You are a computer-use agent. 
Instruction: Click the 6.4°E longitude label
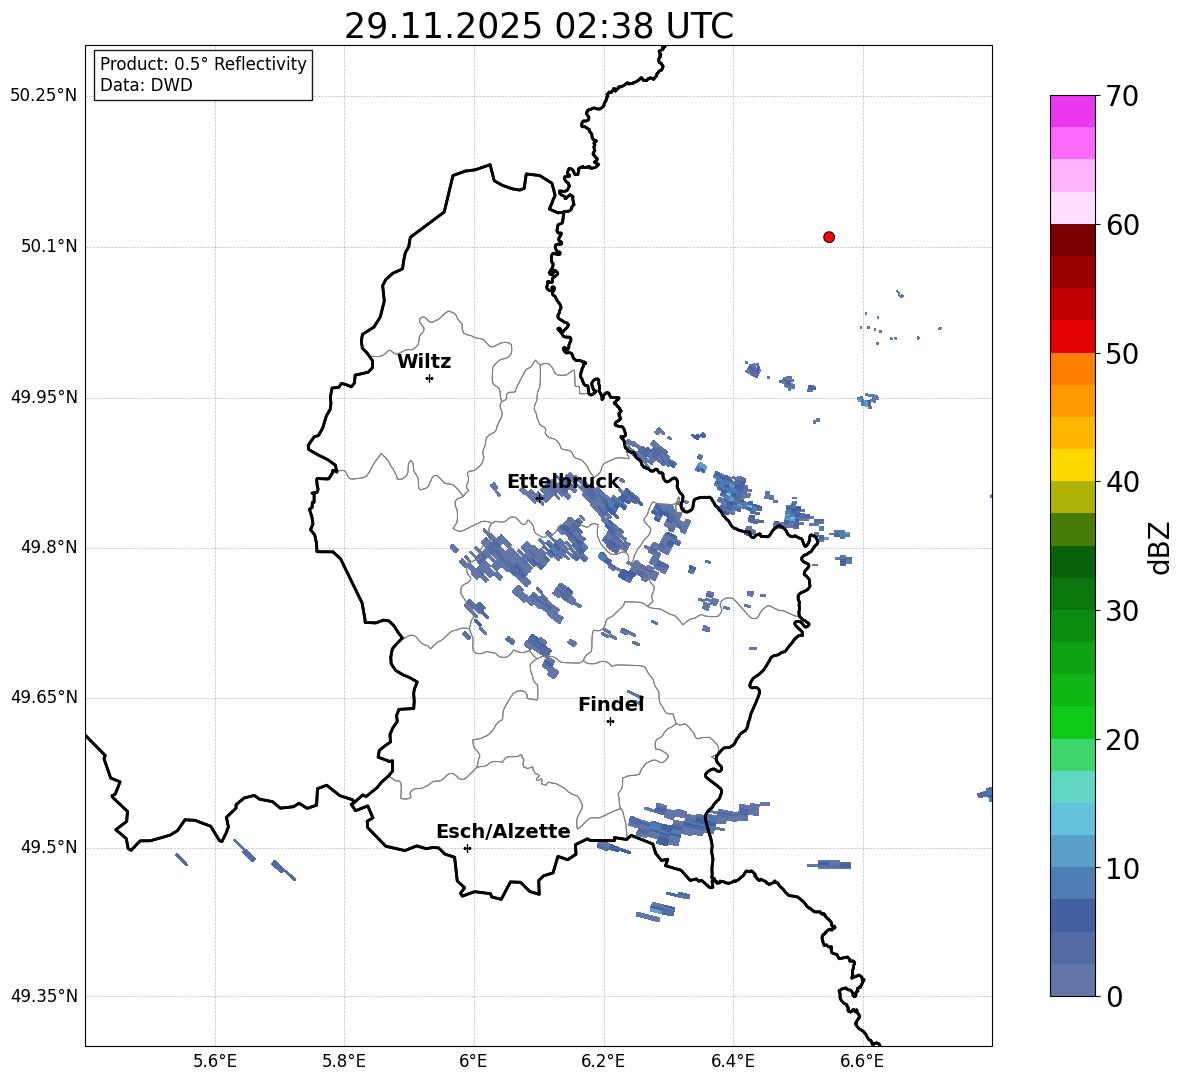click(732, 1061)
